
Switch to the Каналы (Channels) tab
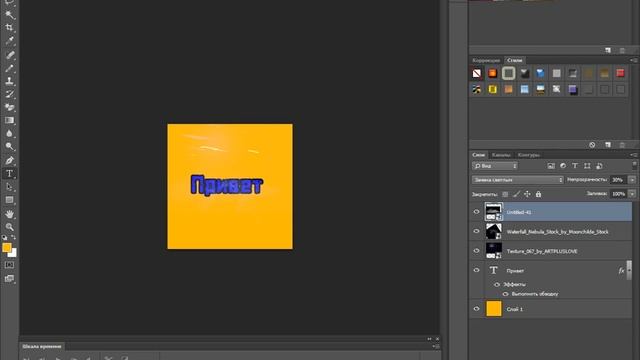coord(501,155)
